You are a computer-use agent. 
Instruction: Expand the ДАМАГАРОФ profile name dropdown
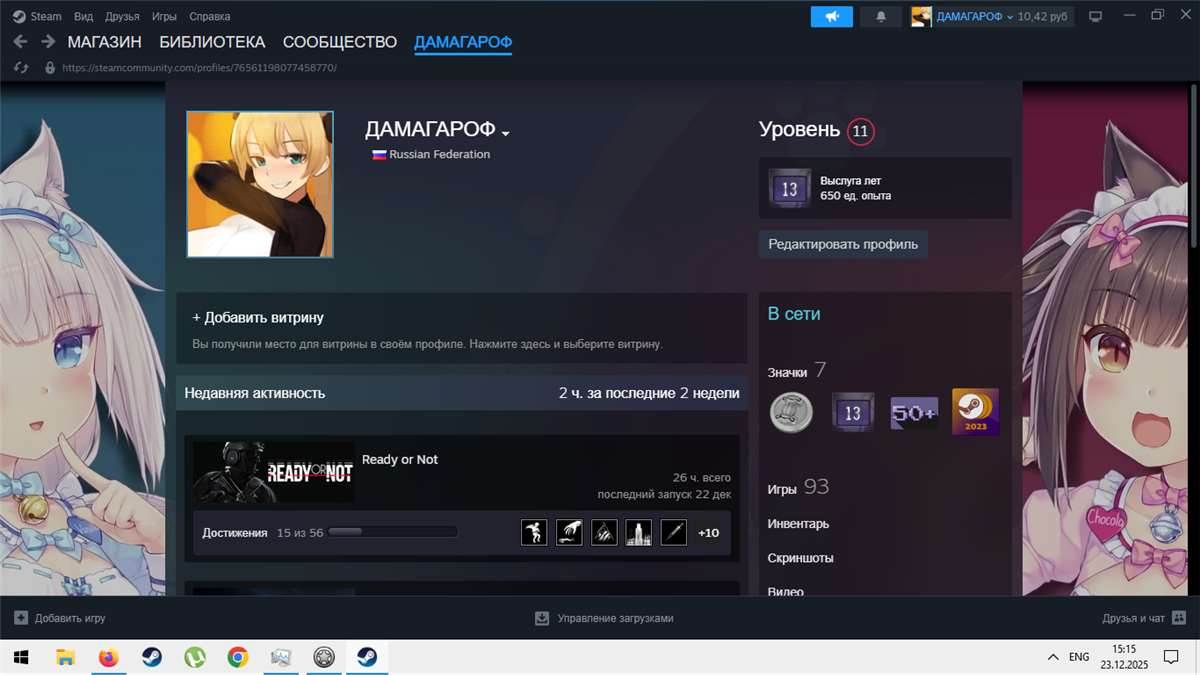pyautogui.click(x=506, y=133)
